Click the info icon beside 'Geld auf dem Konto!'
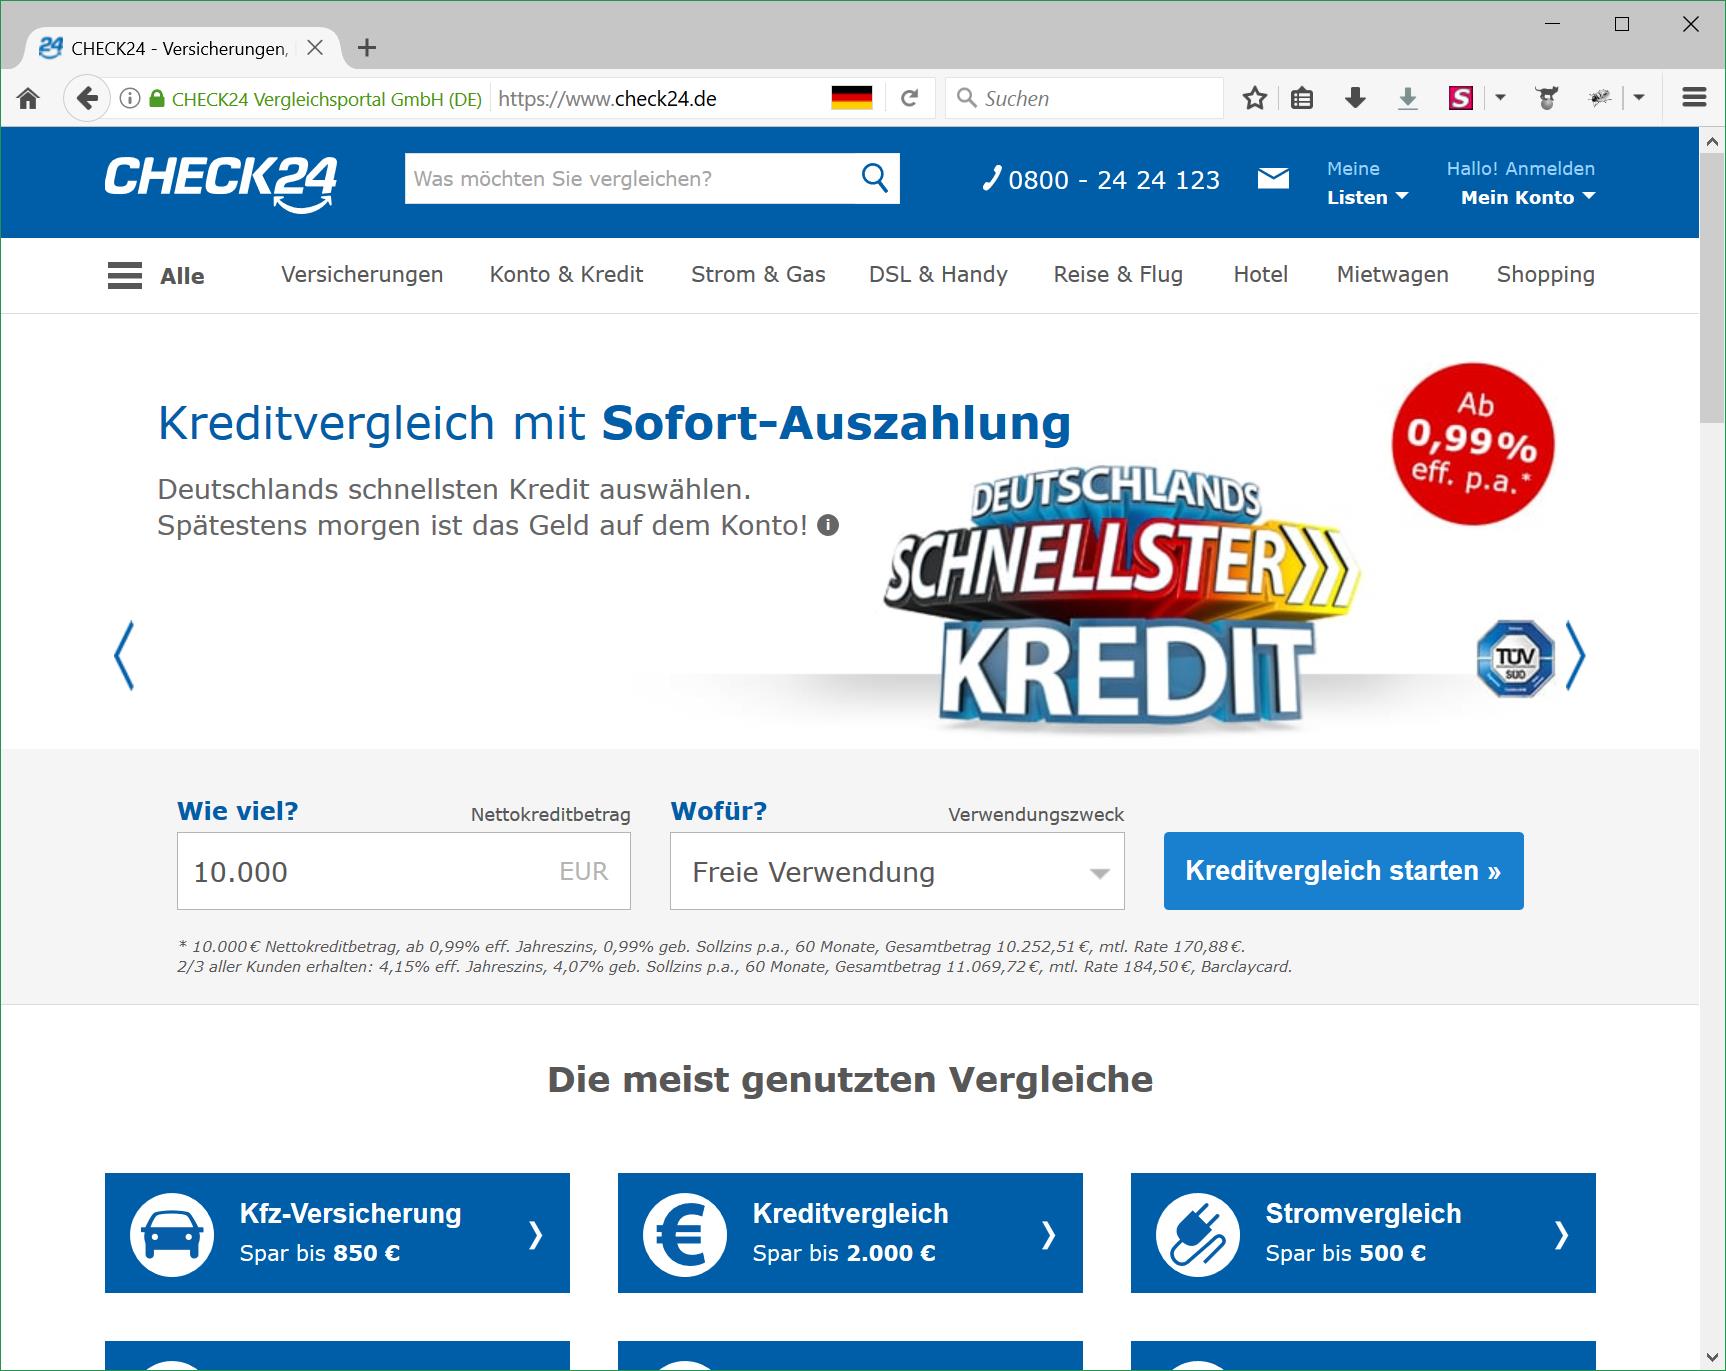1726x1371 pixels. click(828, 525)
